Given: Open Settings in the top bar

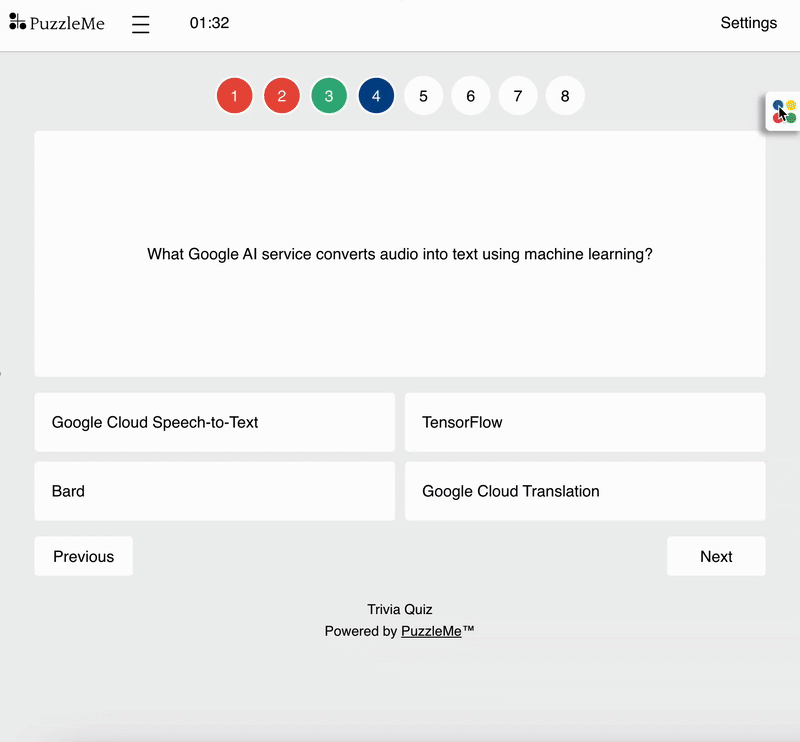Looking at the screenshot, I should point(748,23).
